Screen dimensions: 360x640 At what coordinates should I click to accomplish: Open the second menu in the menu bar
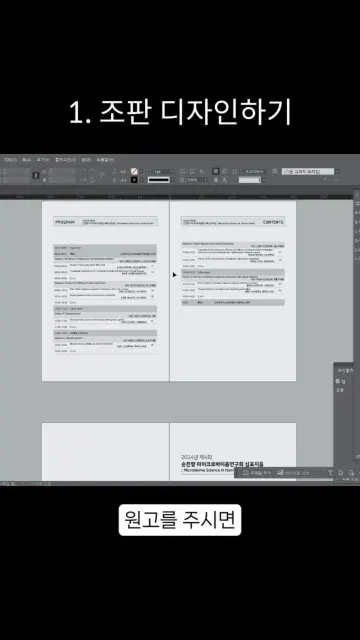(x=27, y=160)
